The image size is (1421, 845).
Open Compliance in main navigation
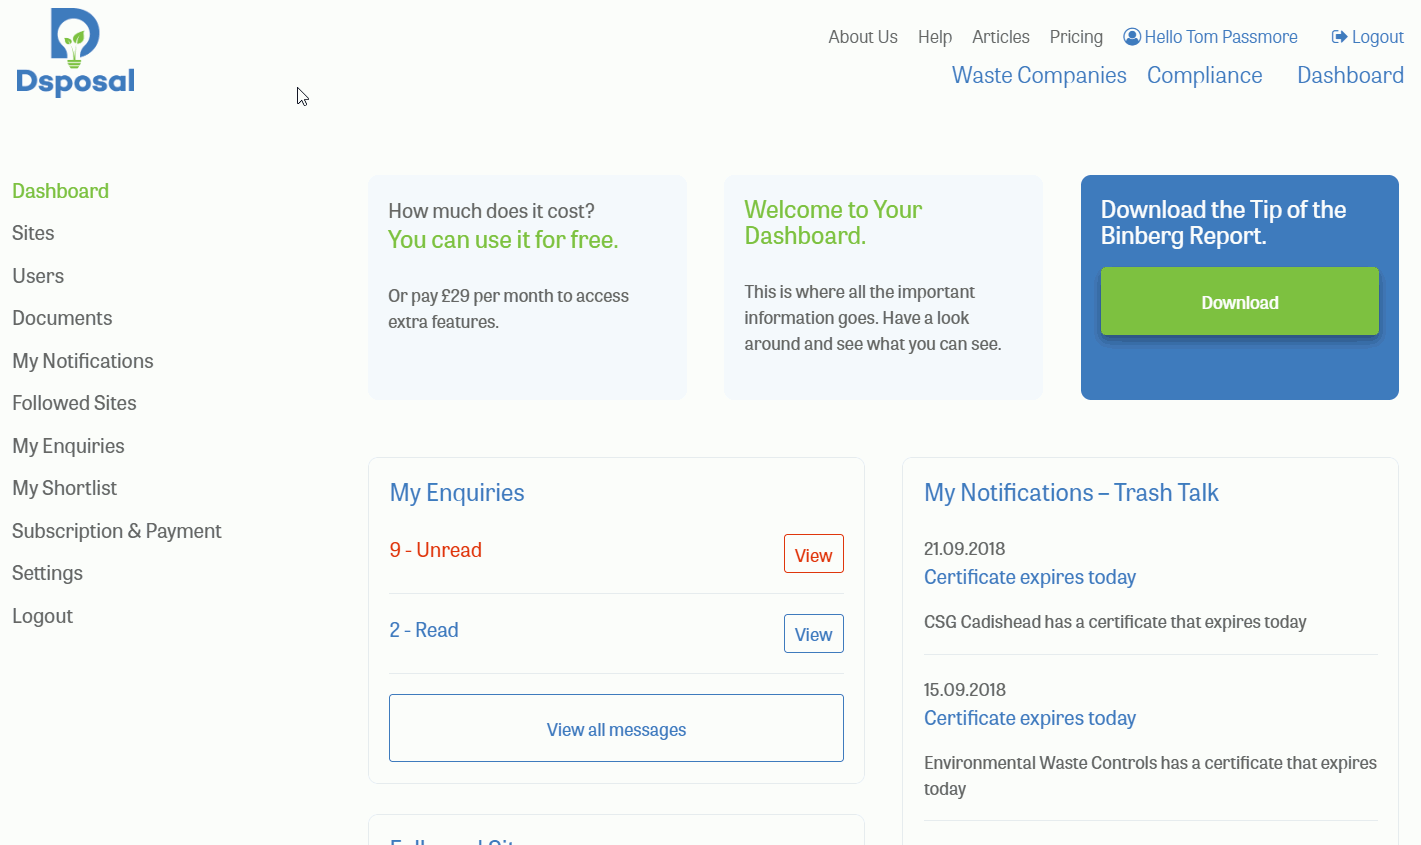[1204, 75]
